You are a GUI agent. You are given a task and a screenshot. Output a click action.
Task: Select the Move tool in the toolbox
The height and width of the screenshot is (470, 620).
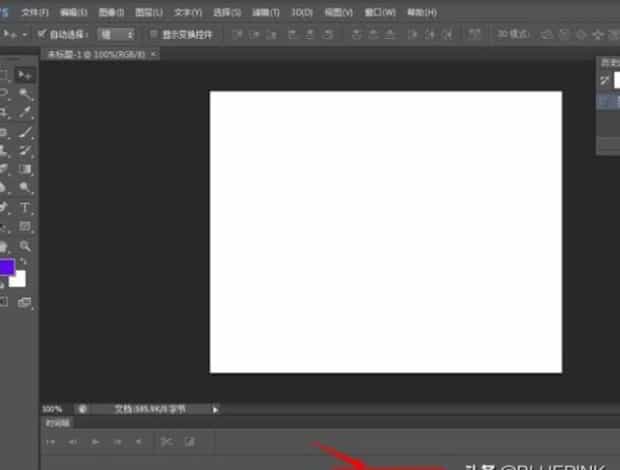(x=26, y=75)
